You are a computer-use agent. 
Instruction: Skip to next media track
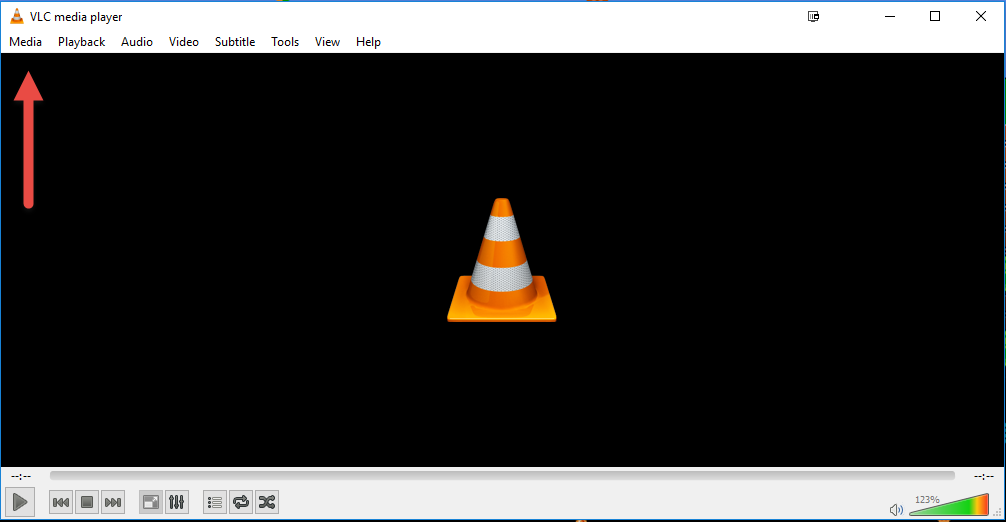(113, 502)
